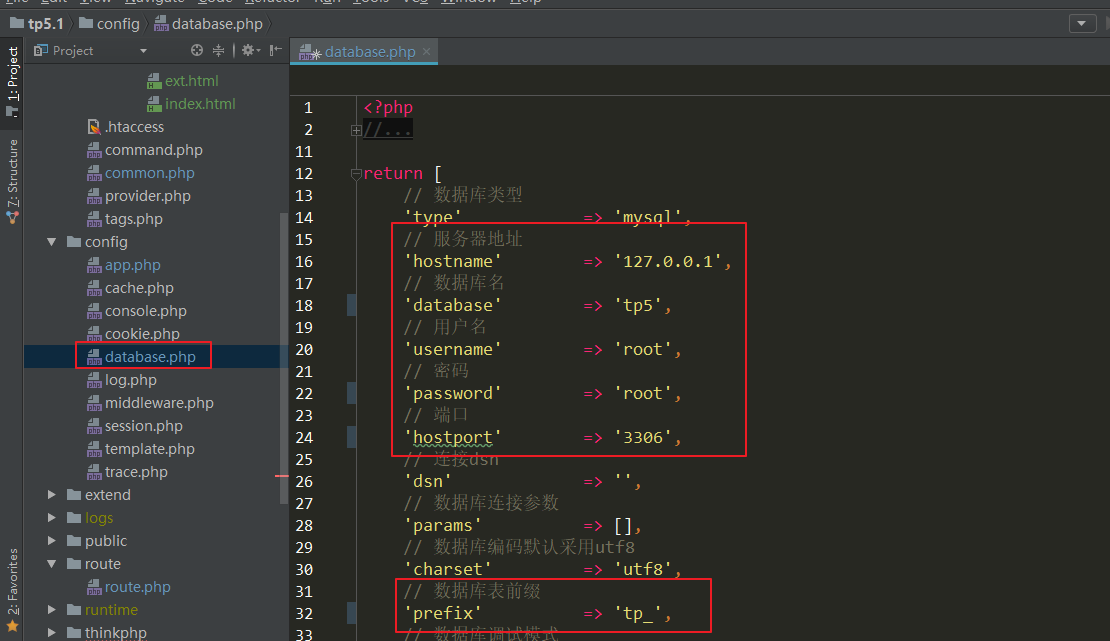Image resolution: width=1110 pixels, height=641 pixels.
Task: Click the 'params' key on line 28
Action: tap(442, 525)
